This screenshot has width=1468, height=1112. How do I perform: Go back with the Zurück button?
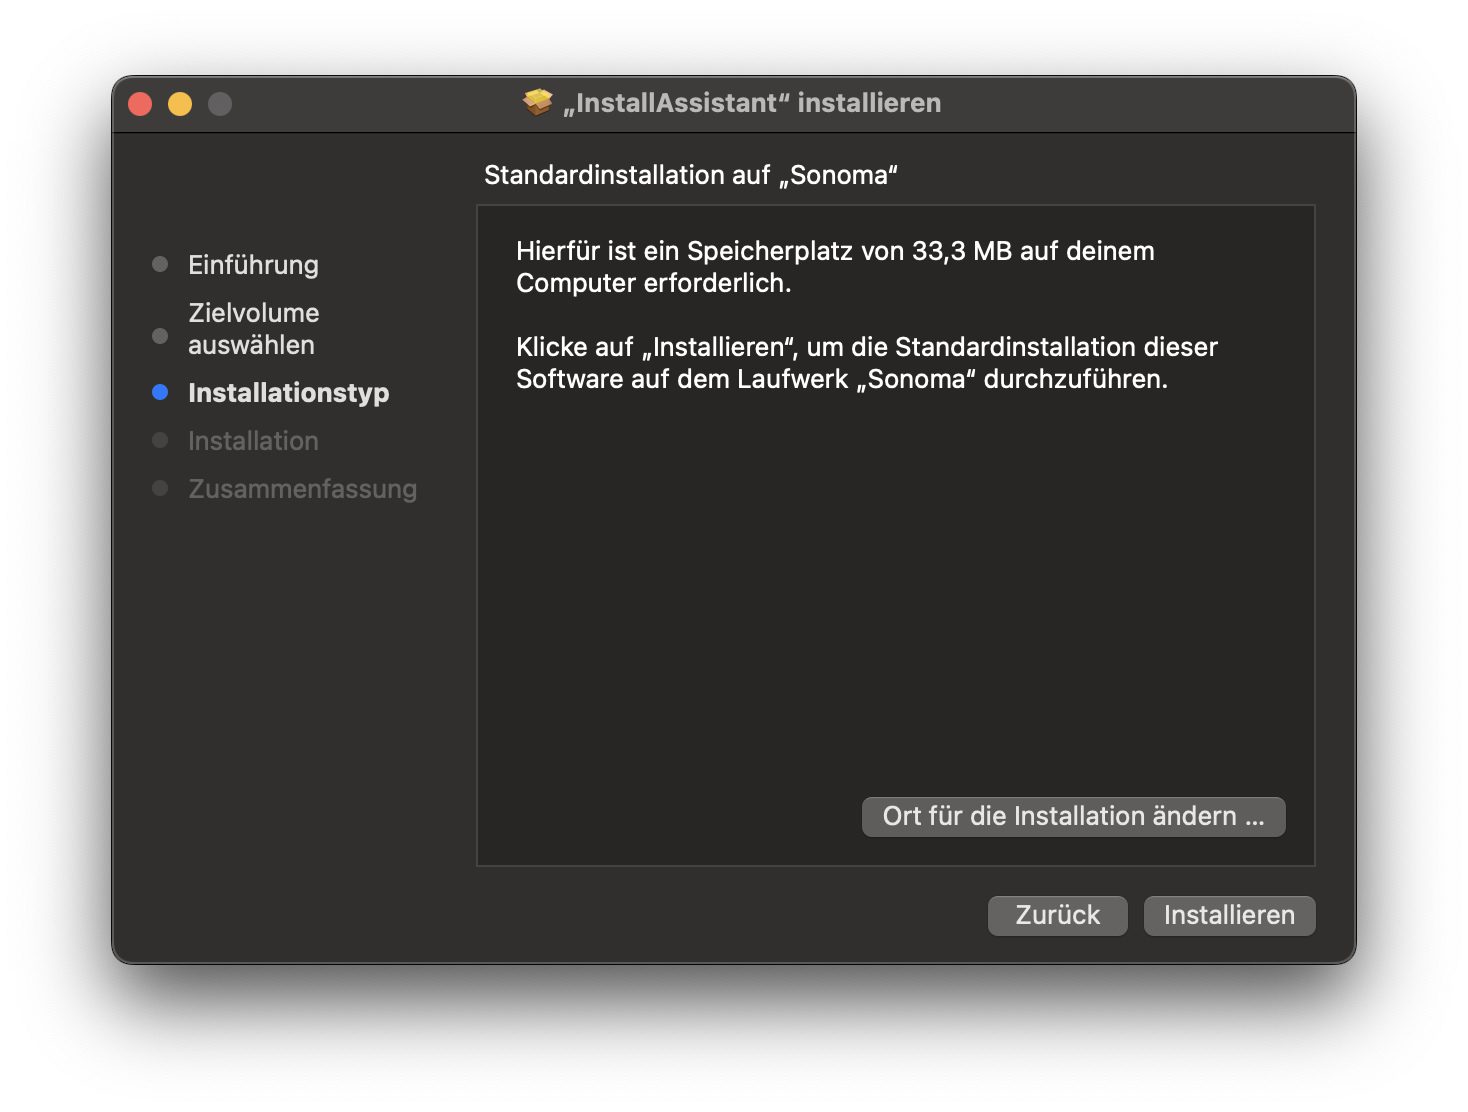[1057, 915]
